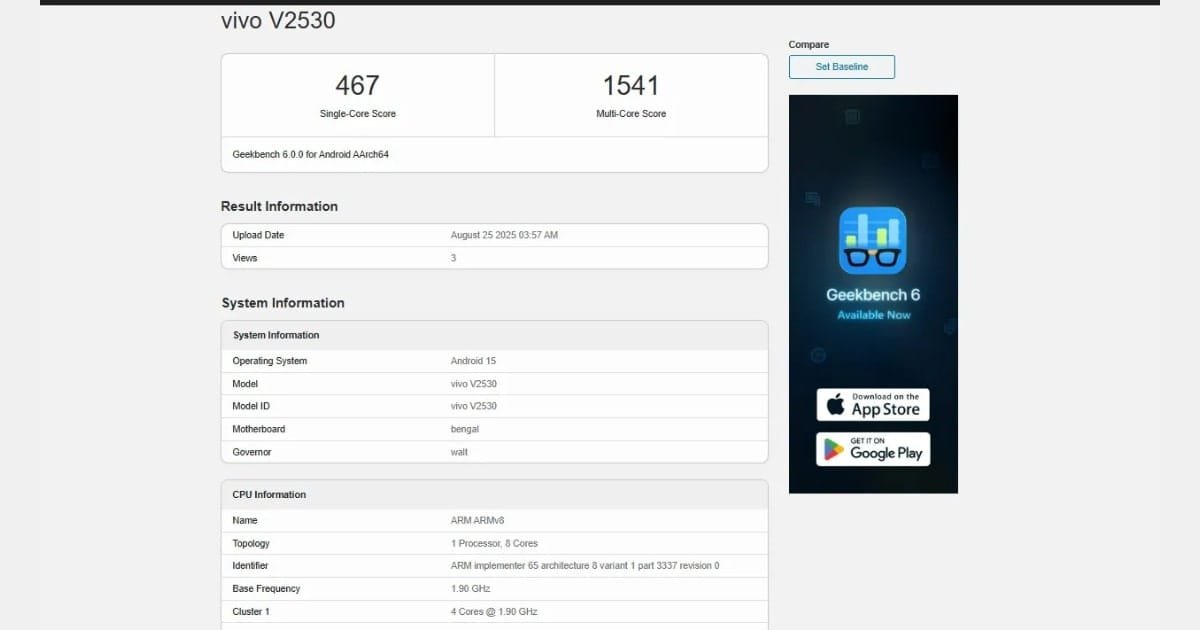Click the 'Motherboard' row label

click(259, 429)
